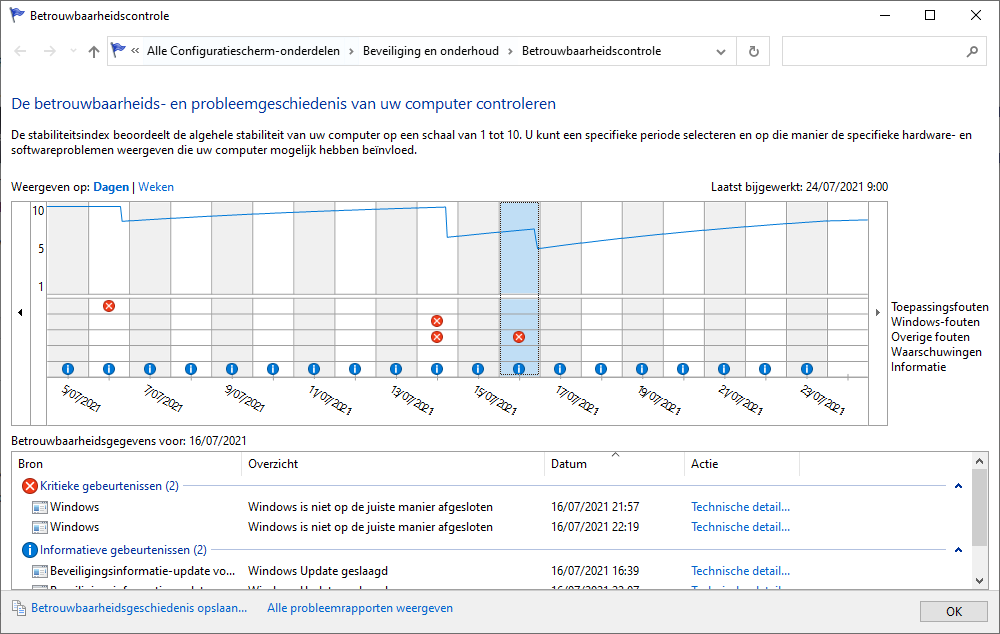Collapse the Informatieve gebeurtenissen group
The width and height of the screenshot is (1000, 634).
tap(958, 550)
